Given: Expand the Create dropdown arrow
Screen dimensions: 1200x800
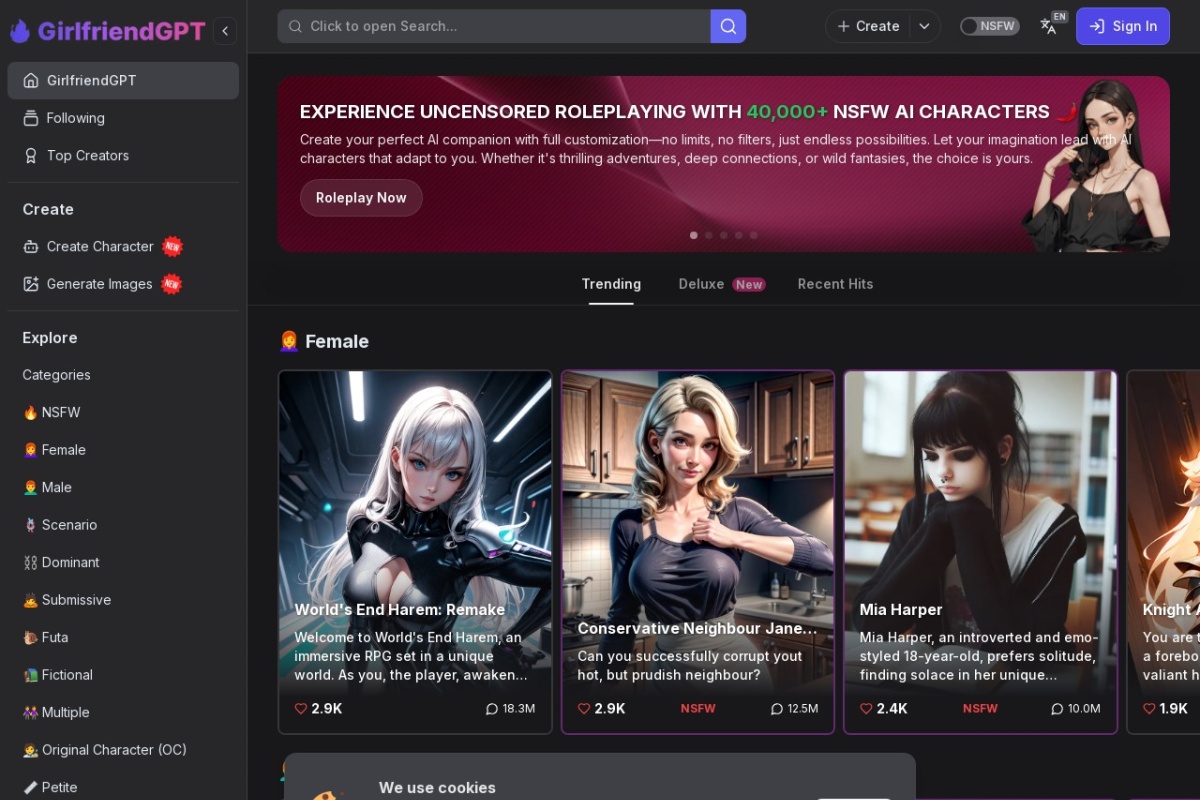Looking at the screenshot, I should click(x=924, y=26).
